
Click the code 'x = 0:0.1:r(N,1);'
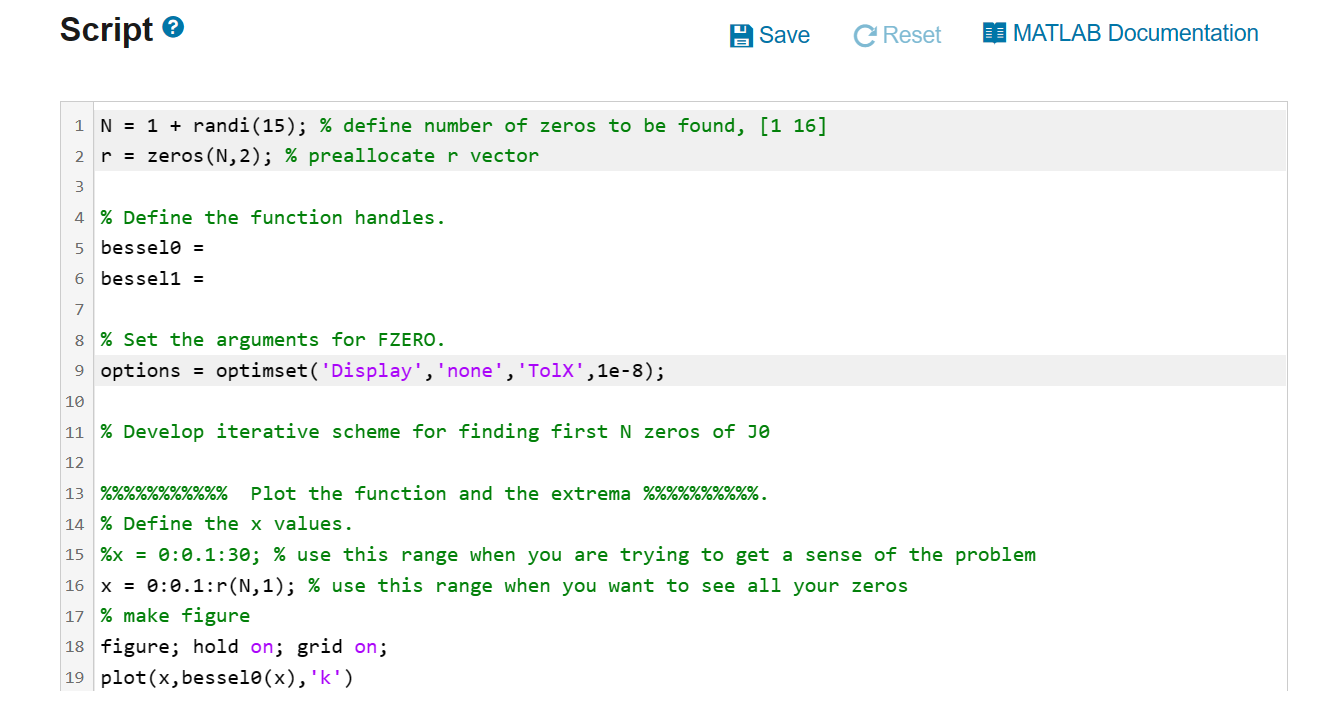198,586
